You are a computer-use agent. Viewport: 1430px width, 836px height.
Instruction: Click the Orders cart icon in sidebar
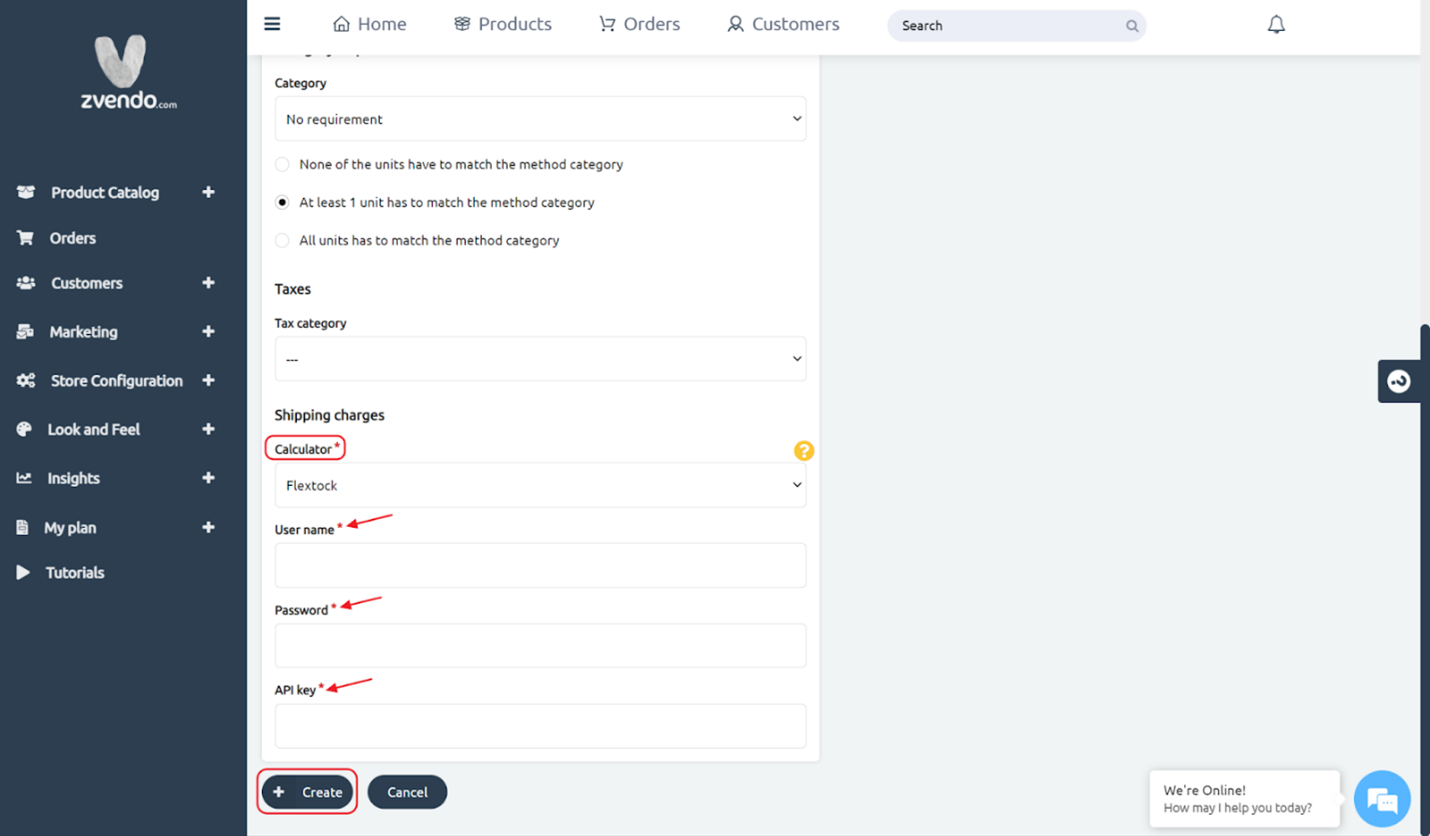pyautogui.click(x=25, y=238)
